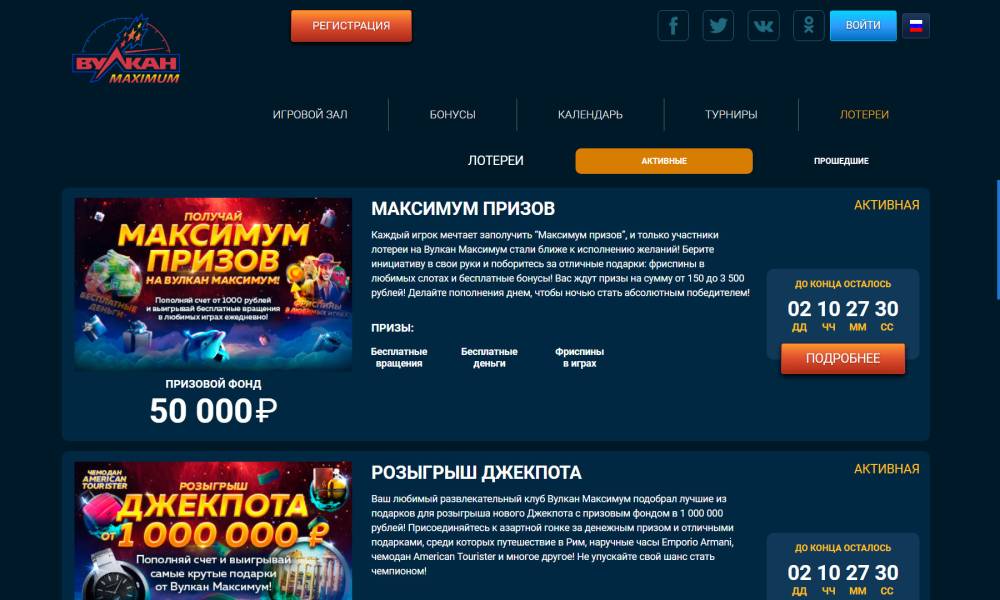Open the БОНУСЫ menu item
The height and width of the screenshot is (600, 1000).
point(452,115)
